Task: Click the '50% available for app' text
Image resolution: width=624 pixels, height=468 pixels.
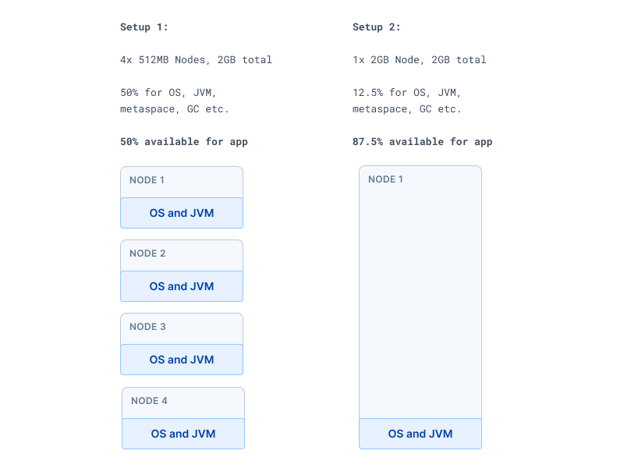Action: click(184, 142)
